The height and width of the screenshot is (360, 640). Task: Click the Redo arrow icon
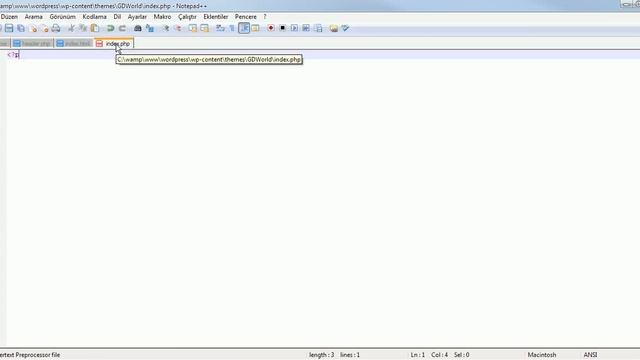tap(122, 28)
